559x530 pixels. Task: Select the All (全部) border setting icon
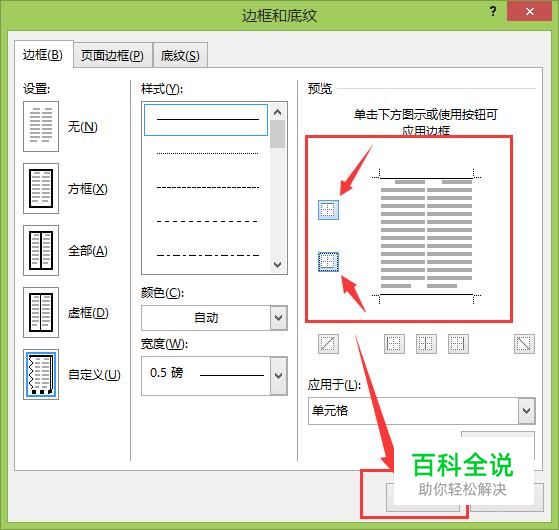tap(41, 251)
